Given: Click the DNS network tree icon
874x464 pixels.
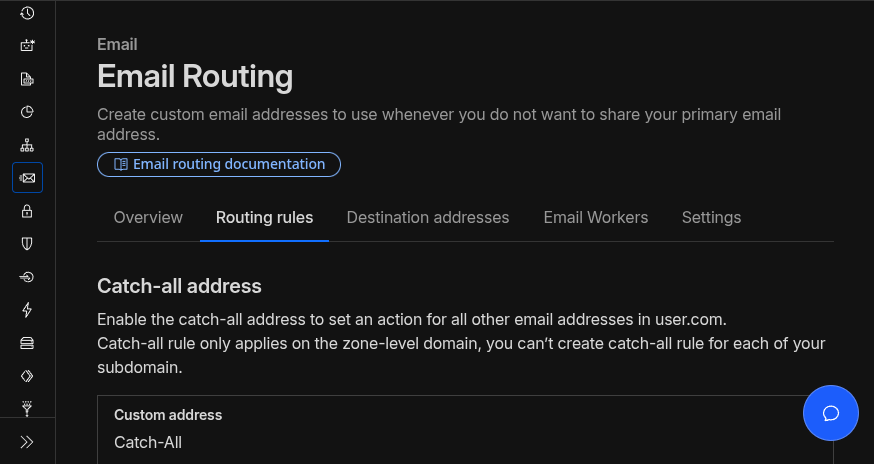Looking at the screenshot, I should [27, 145].
